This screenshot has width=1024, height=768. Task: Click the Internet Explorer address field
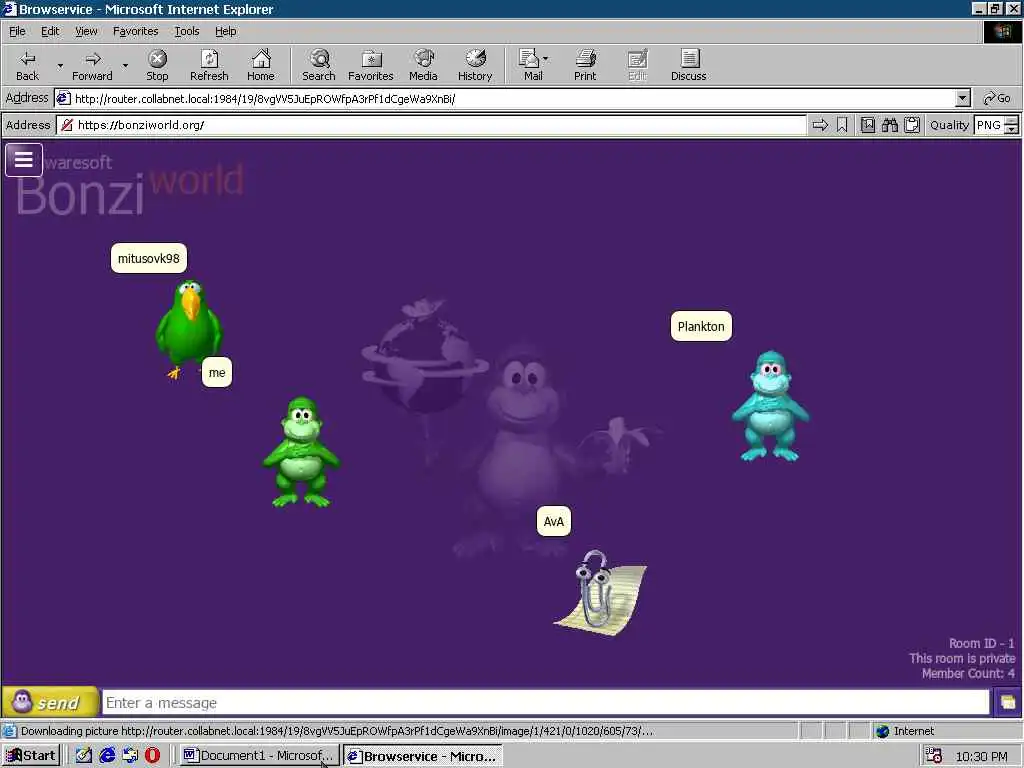pyautogui.click(x=505, y=99)
